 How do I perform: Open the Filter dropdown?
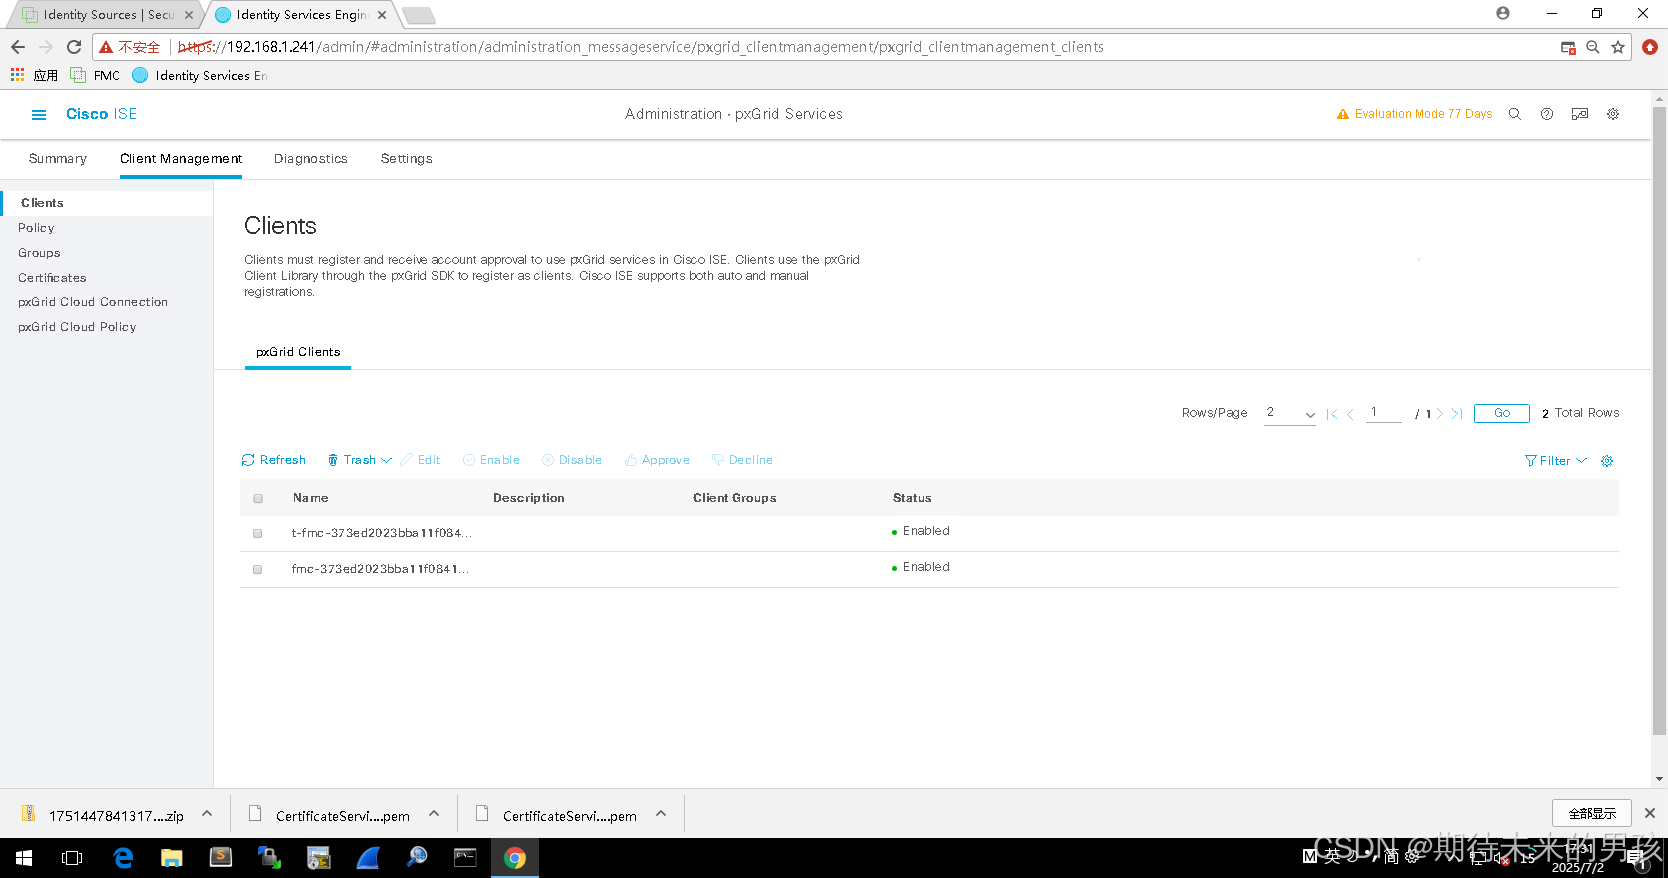click(x=1556, y=461)
